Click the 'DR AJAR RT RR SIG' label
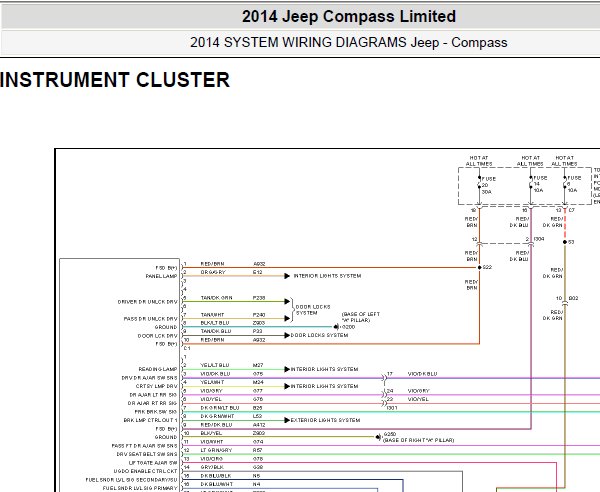The width and height of the screenshot is (600, 492). coord(152,403)
